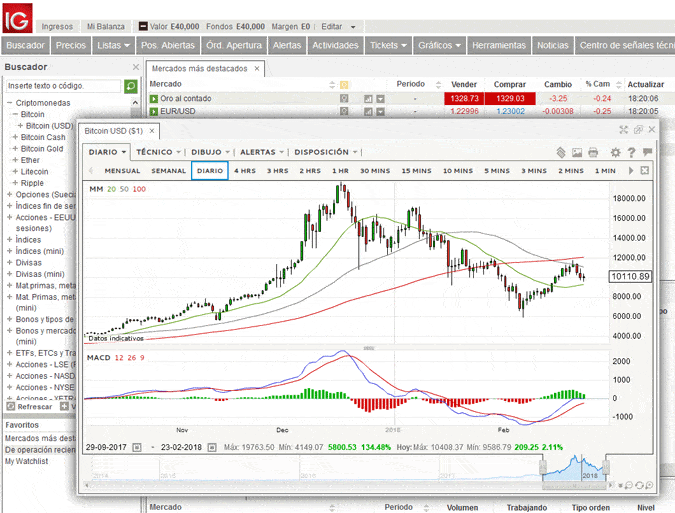Click Refrescar icon in Buscador panel
The width and height of the screenshot is (675, 513).
11,406
